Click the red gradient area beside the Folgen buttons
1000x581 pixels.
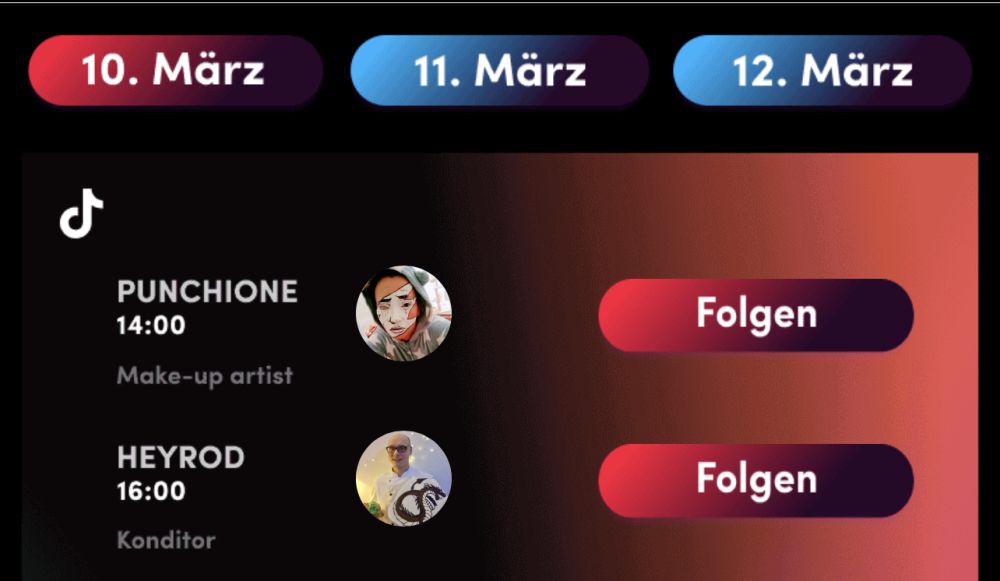945,395
